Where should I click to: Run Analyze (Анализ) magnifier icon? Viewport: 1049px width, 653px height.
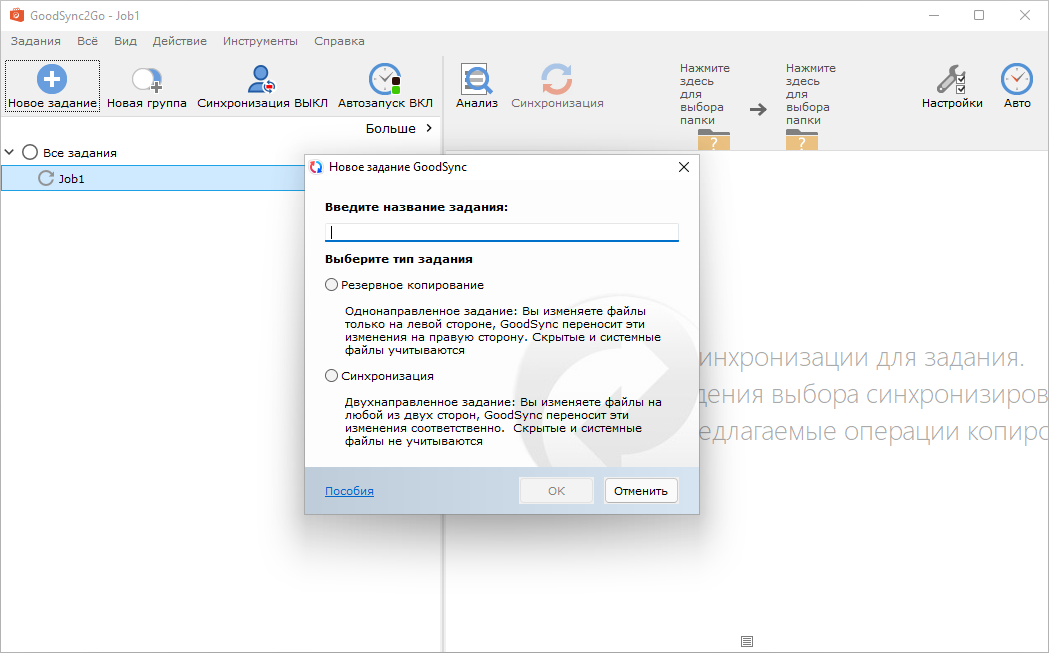coord(476,79)
